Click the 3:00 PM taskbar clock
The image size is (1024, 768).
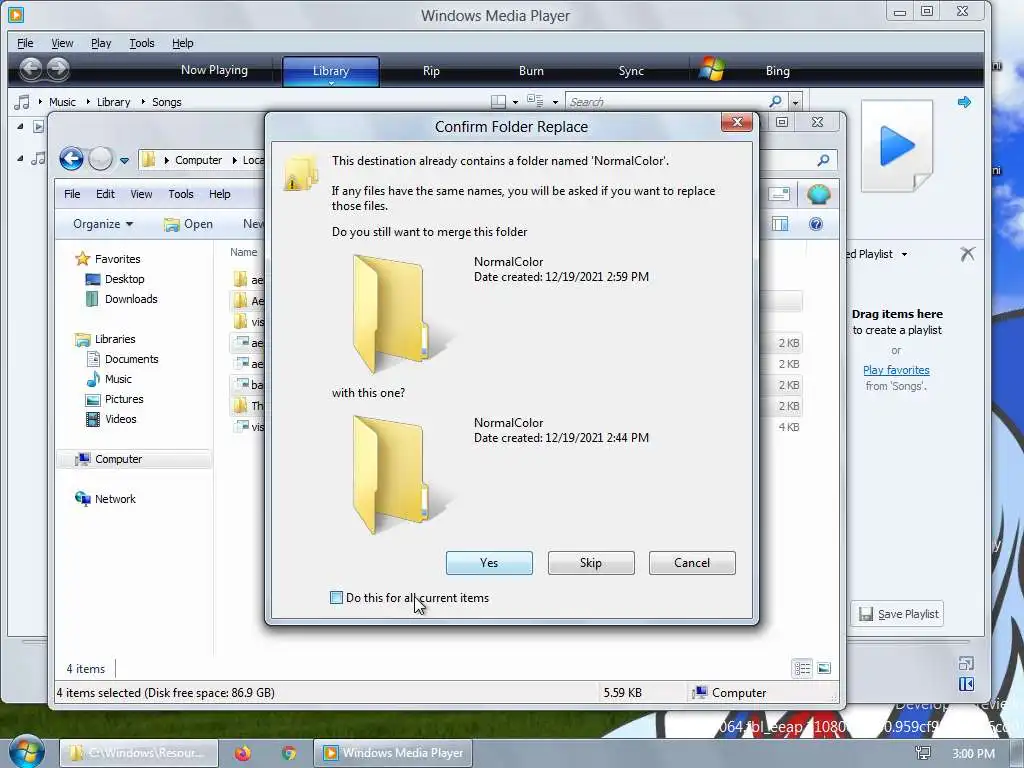974,754
